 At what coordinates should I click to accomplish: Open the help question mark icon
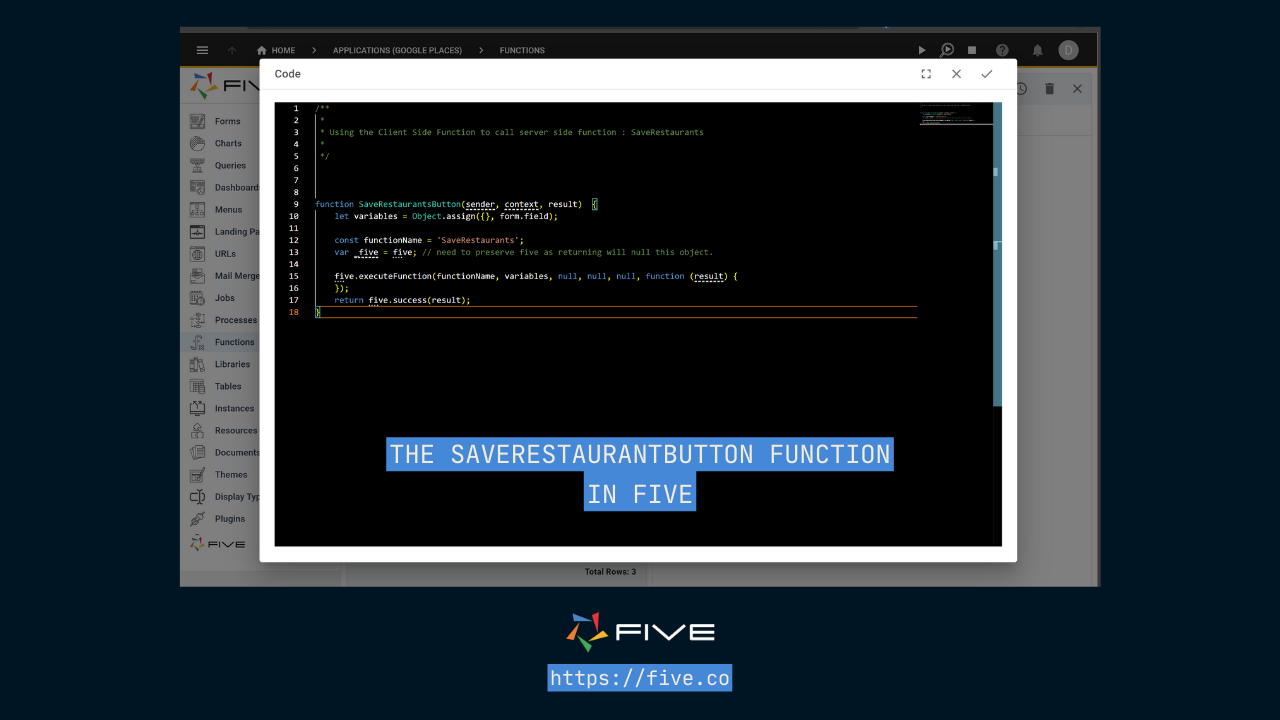(x=1002, y=50)
